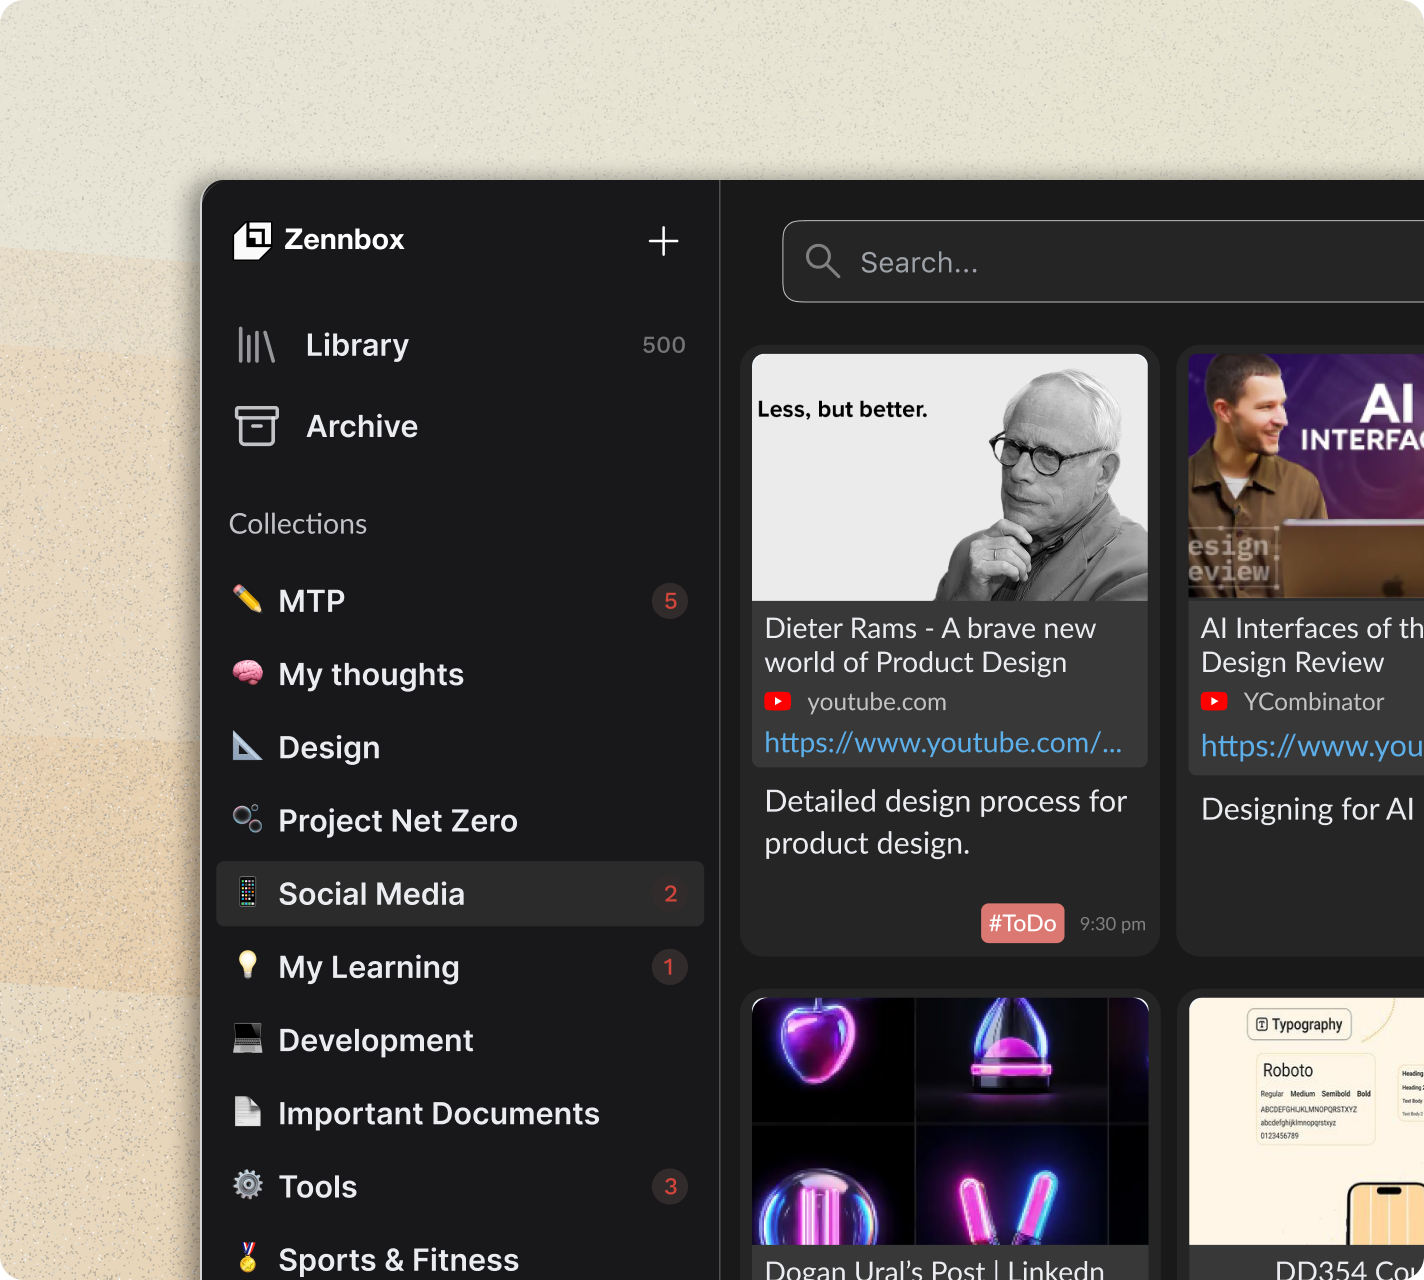Open the Development collection
Screen dimensions: 1424x1280
coord(460,1040)
